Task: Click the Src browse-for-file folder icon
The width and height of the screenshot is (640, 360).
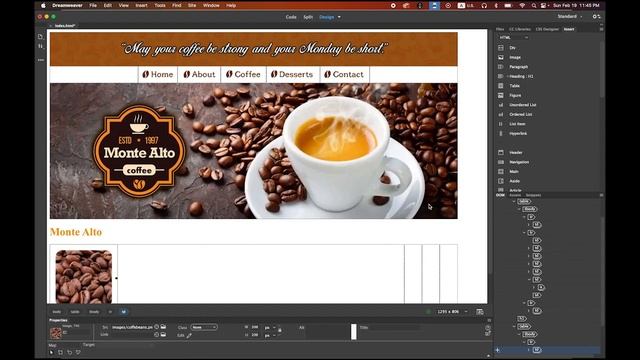Action: coord(163,327)
